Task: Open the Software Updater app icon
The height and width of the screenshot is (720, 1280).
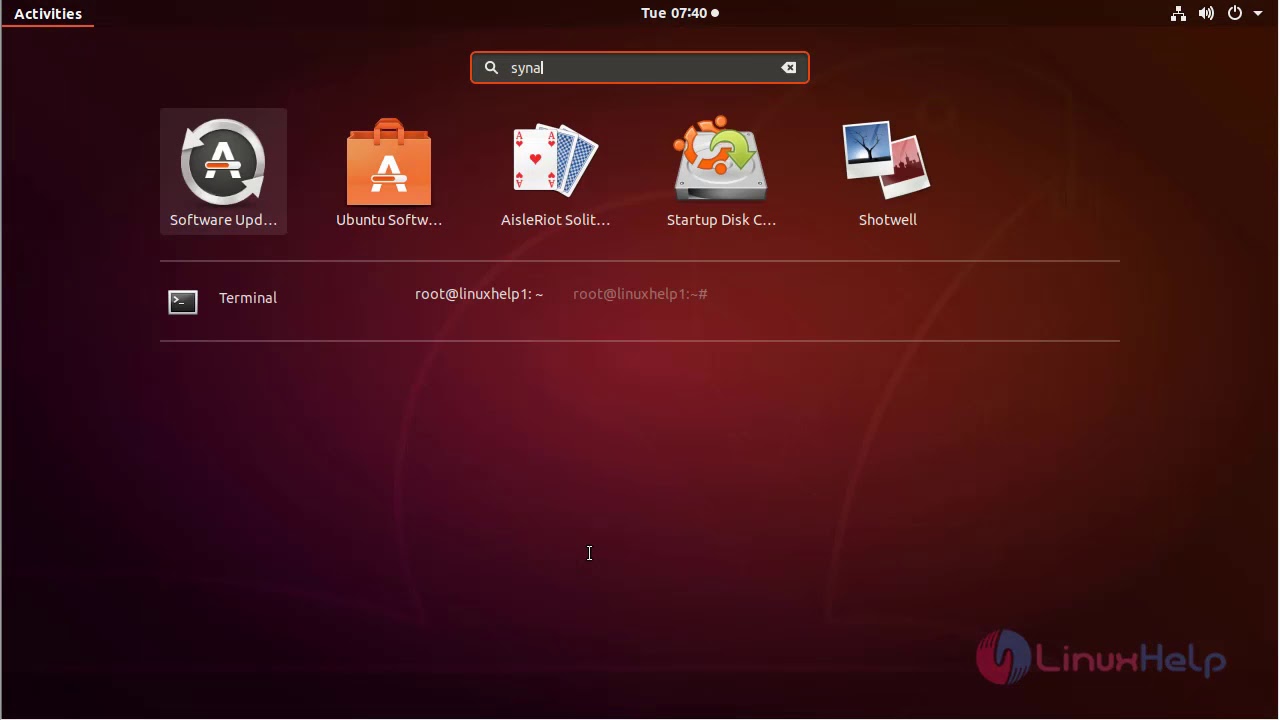Action: (x=223, y=162)
